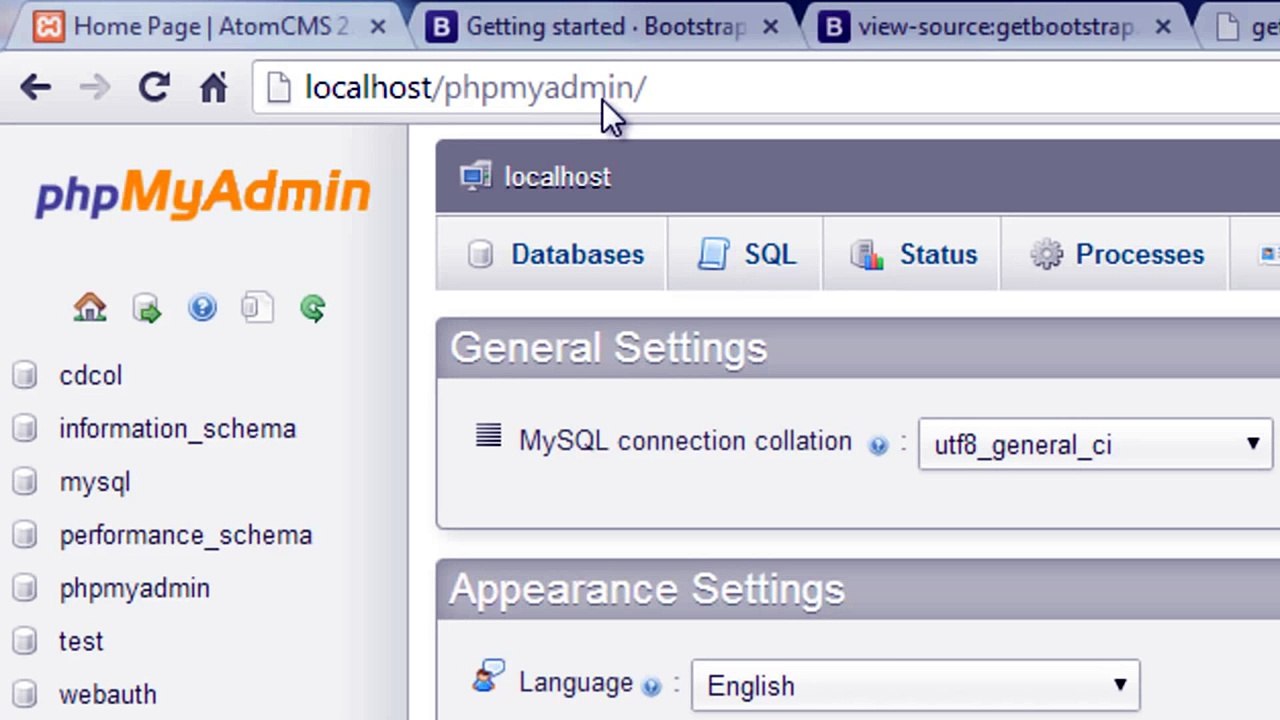Click the help icon beside connection collation
The image size is (1280, 720).
[878, 446]
